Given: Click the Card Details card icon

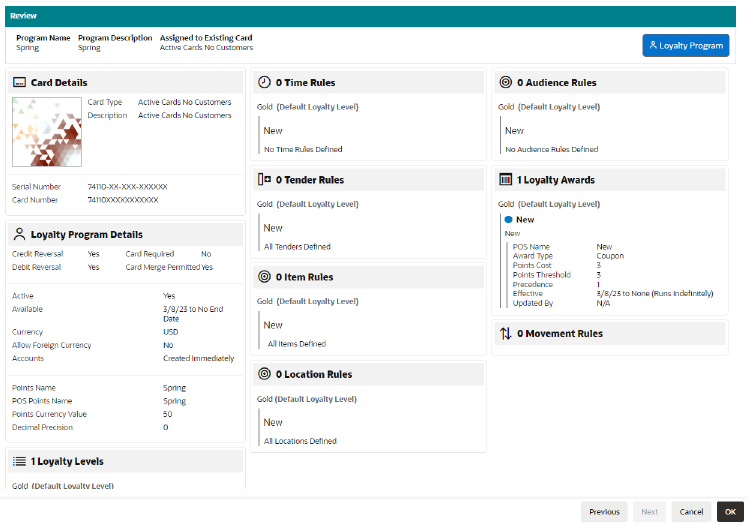Looking at the screenshot, I should [19, 82].
